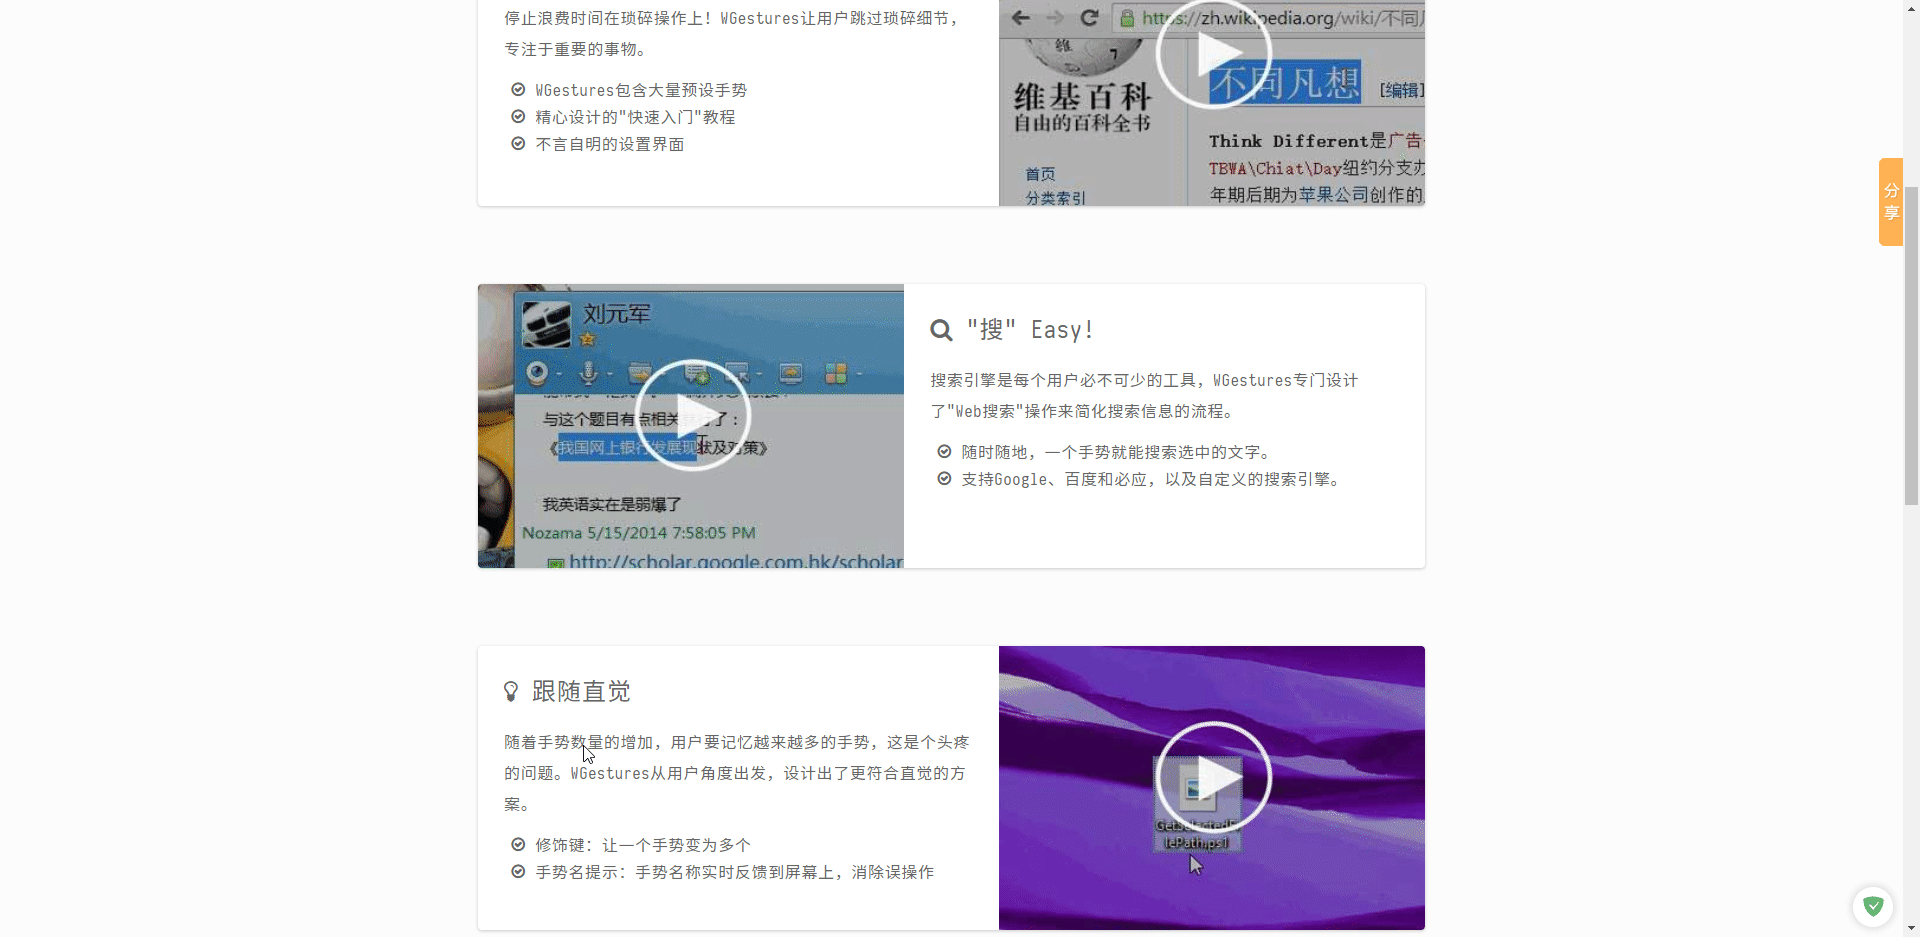Viewport: 1920px width, 937px height.
Task: Click the paragraph starting 停止浪费时间
Action: pyautogui.click(x=732, y=34)
